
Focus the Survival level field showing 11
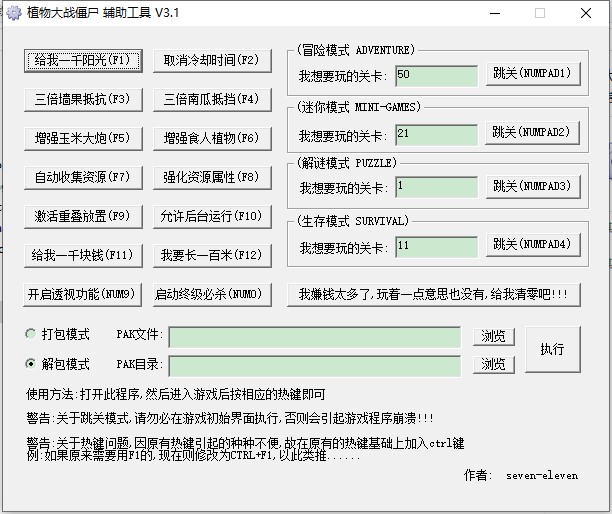tap(436, 247)
